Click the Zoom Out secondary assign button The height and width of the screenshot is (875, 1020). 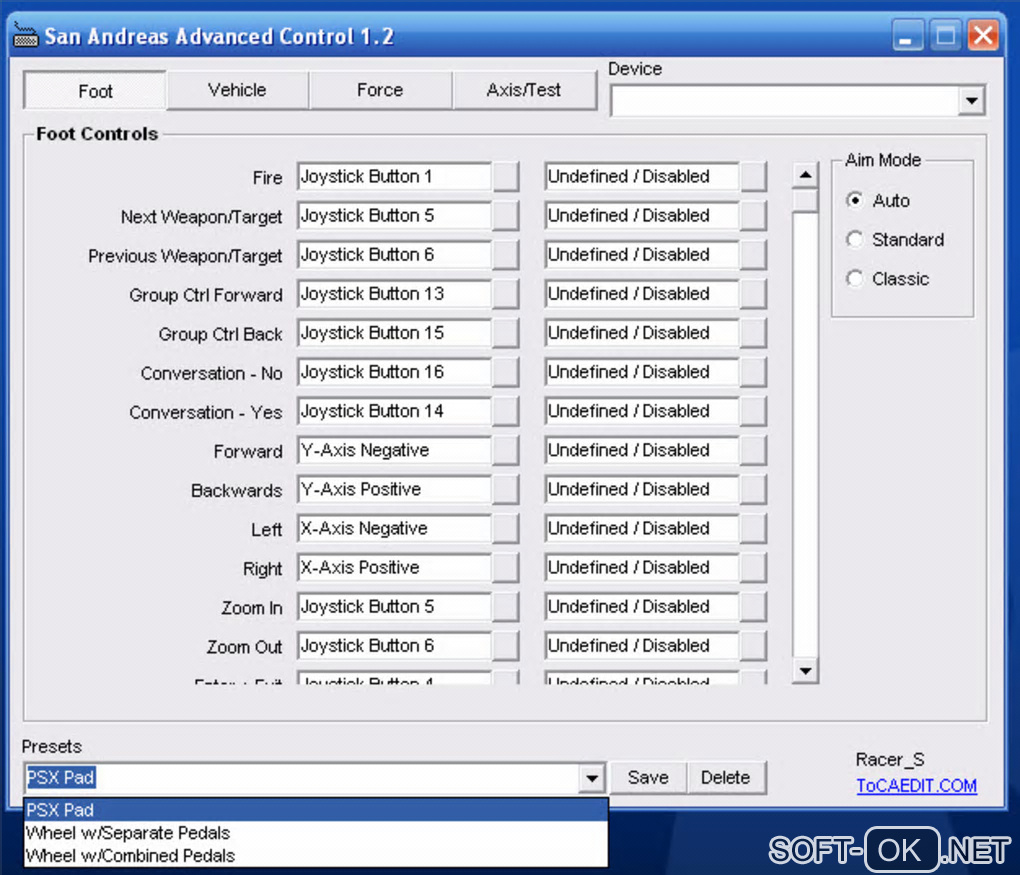[753, 645]
